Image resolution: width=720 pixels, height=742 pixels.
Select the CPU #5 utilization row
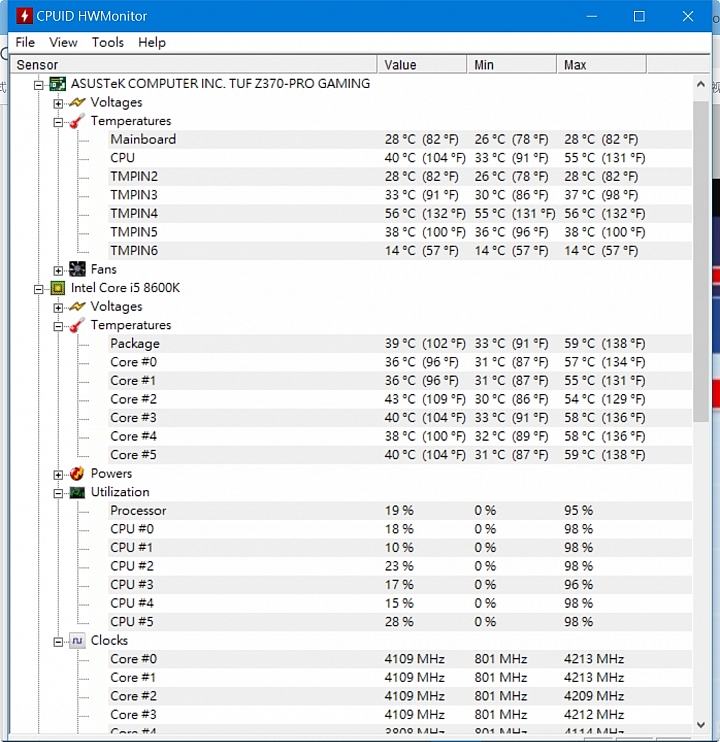pos(400,622)
